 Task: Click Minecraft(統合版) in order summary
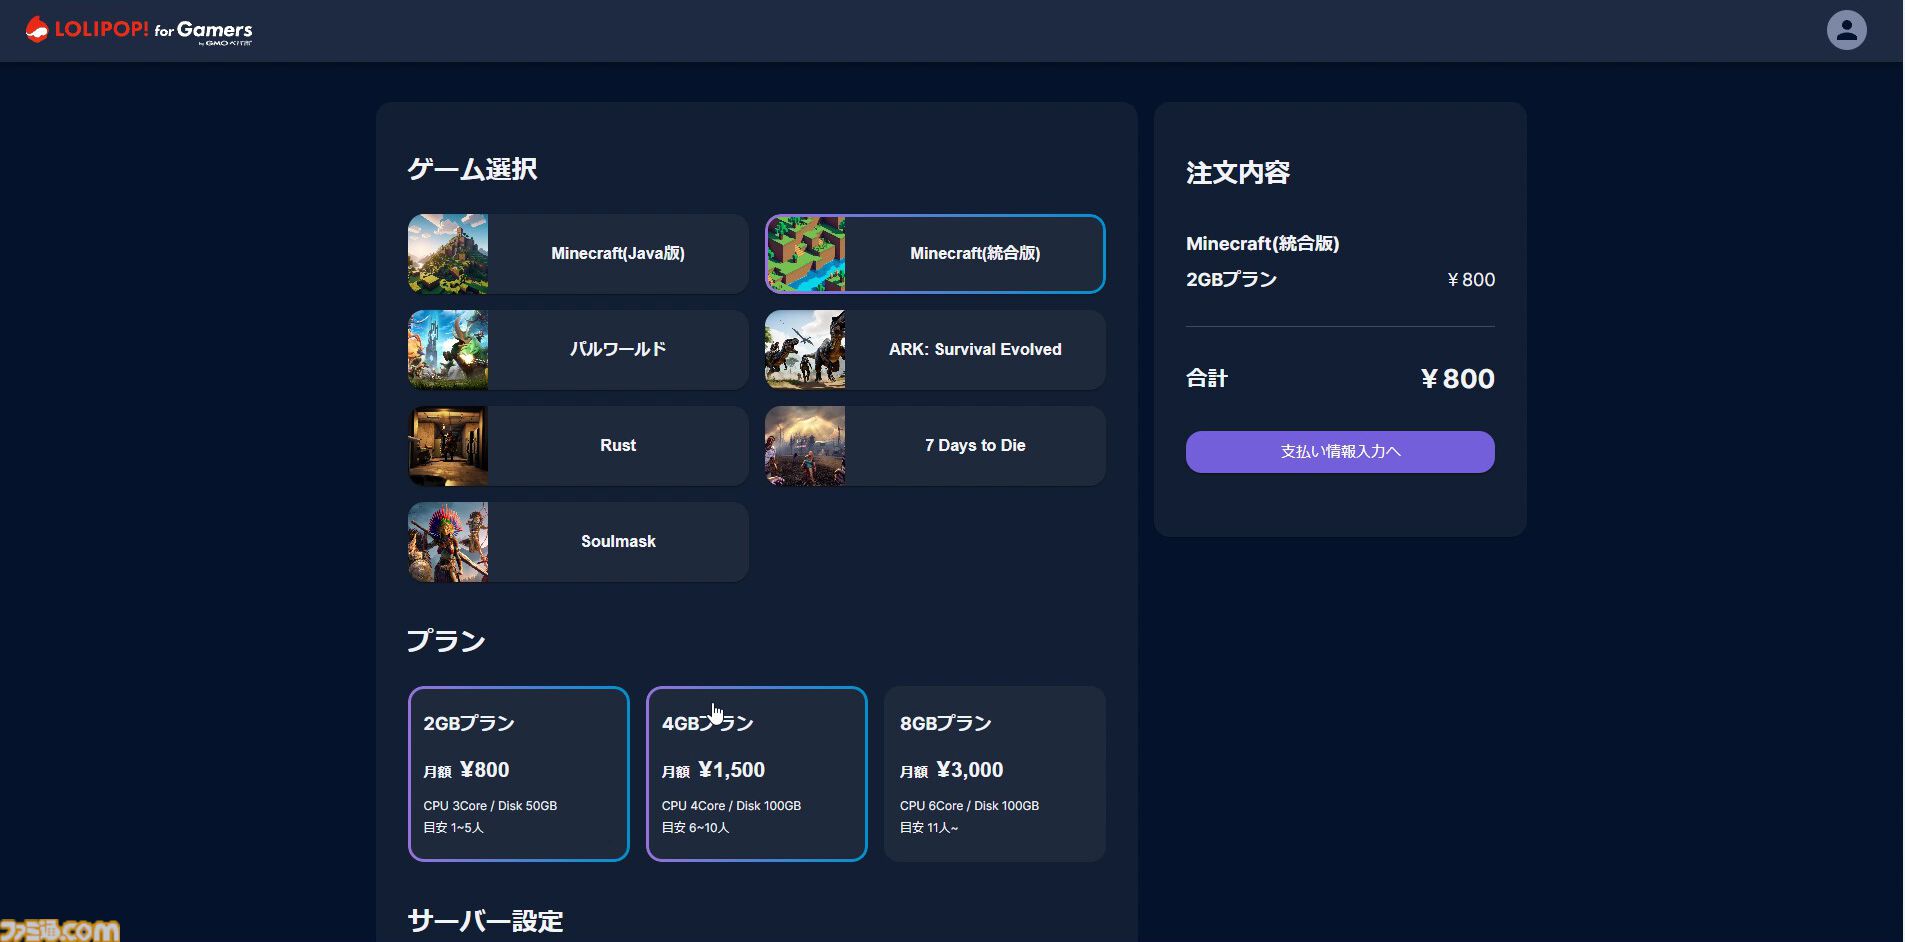click(1262, 244)
